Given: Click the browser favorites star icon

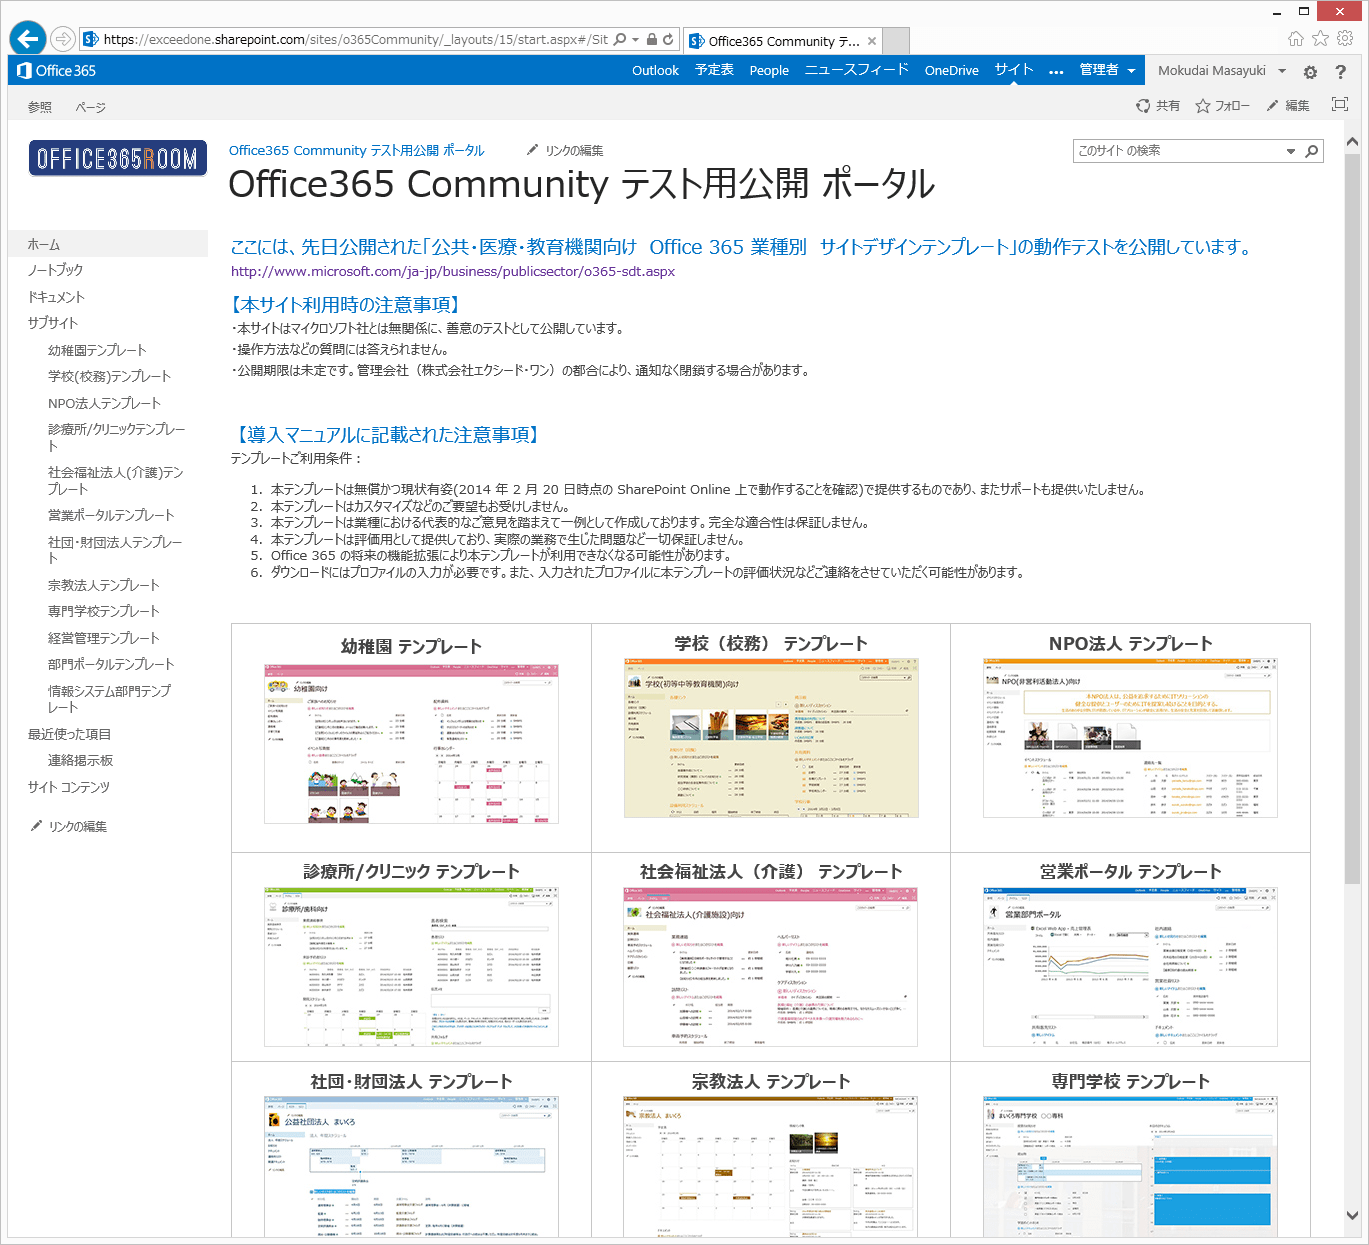Looking at the screenshot, I should pyautogui.click(x=1321, y=39).
